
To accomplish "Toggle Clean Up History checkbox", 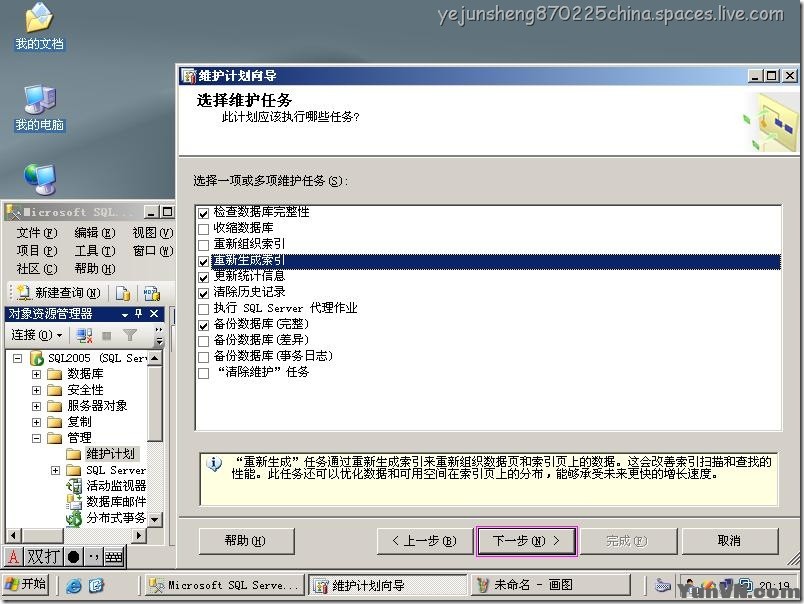I will tap(204, 293).
